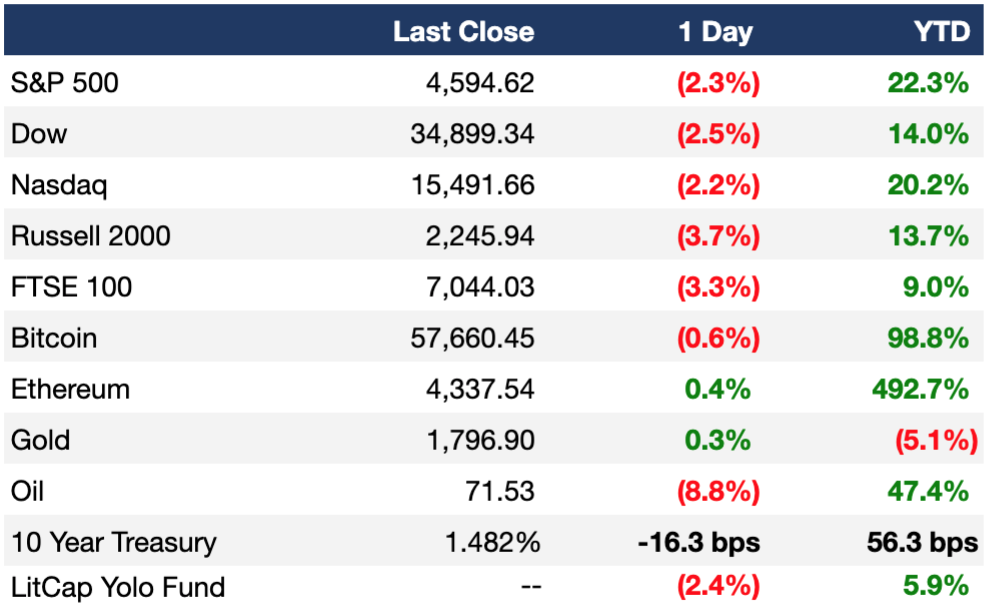Select Oil 1 Day change (8.8%)

point(718,491)
